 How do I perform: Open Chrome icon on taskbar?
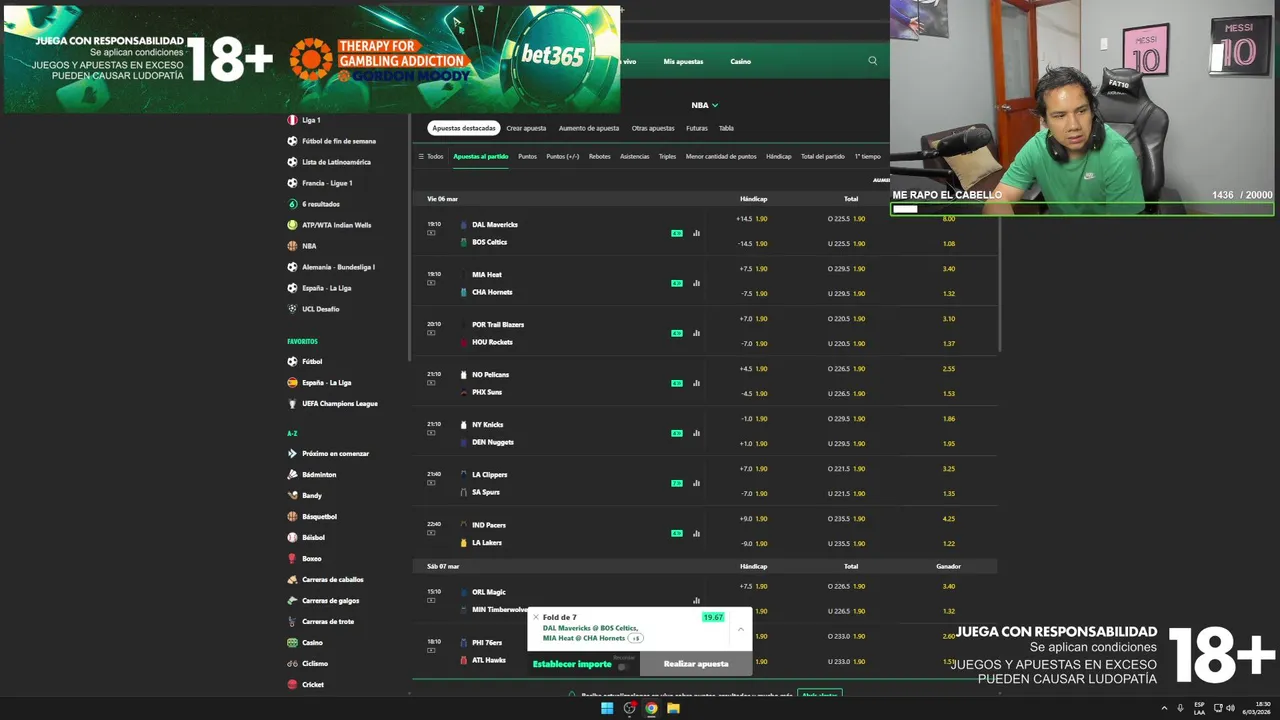click(651, 708)
